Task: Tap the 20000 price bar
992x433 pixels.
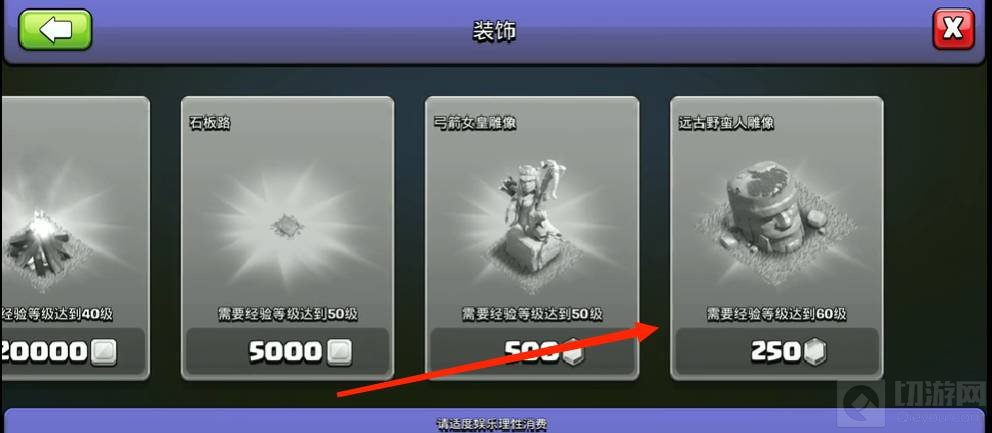Action: pos(73,351)
